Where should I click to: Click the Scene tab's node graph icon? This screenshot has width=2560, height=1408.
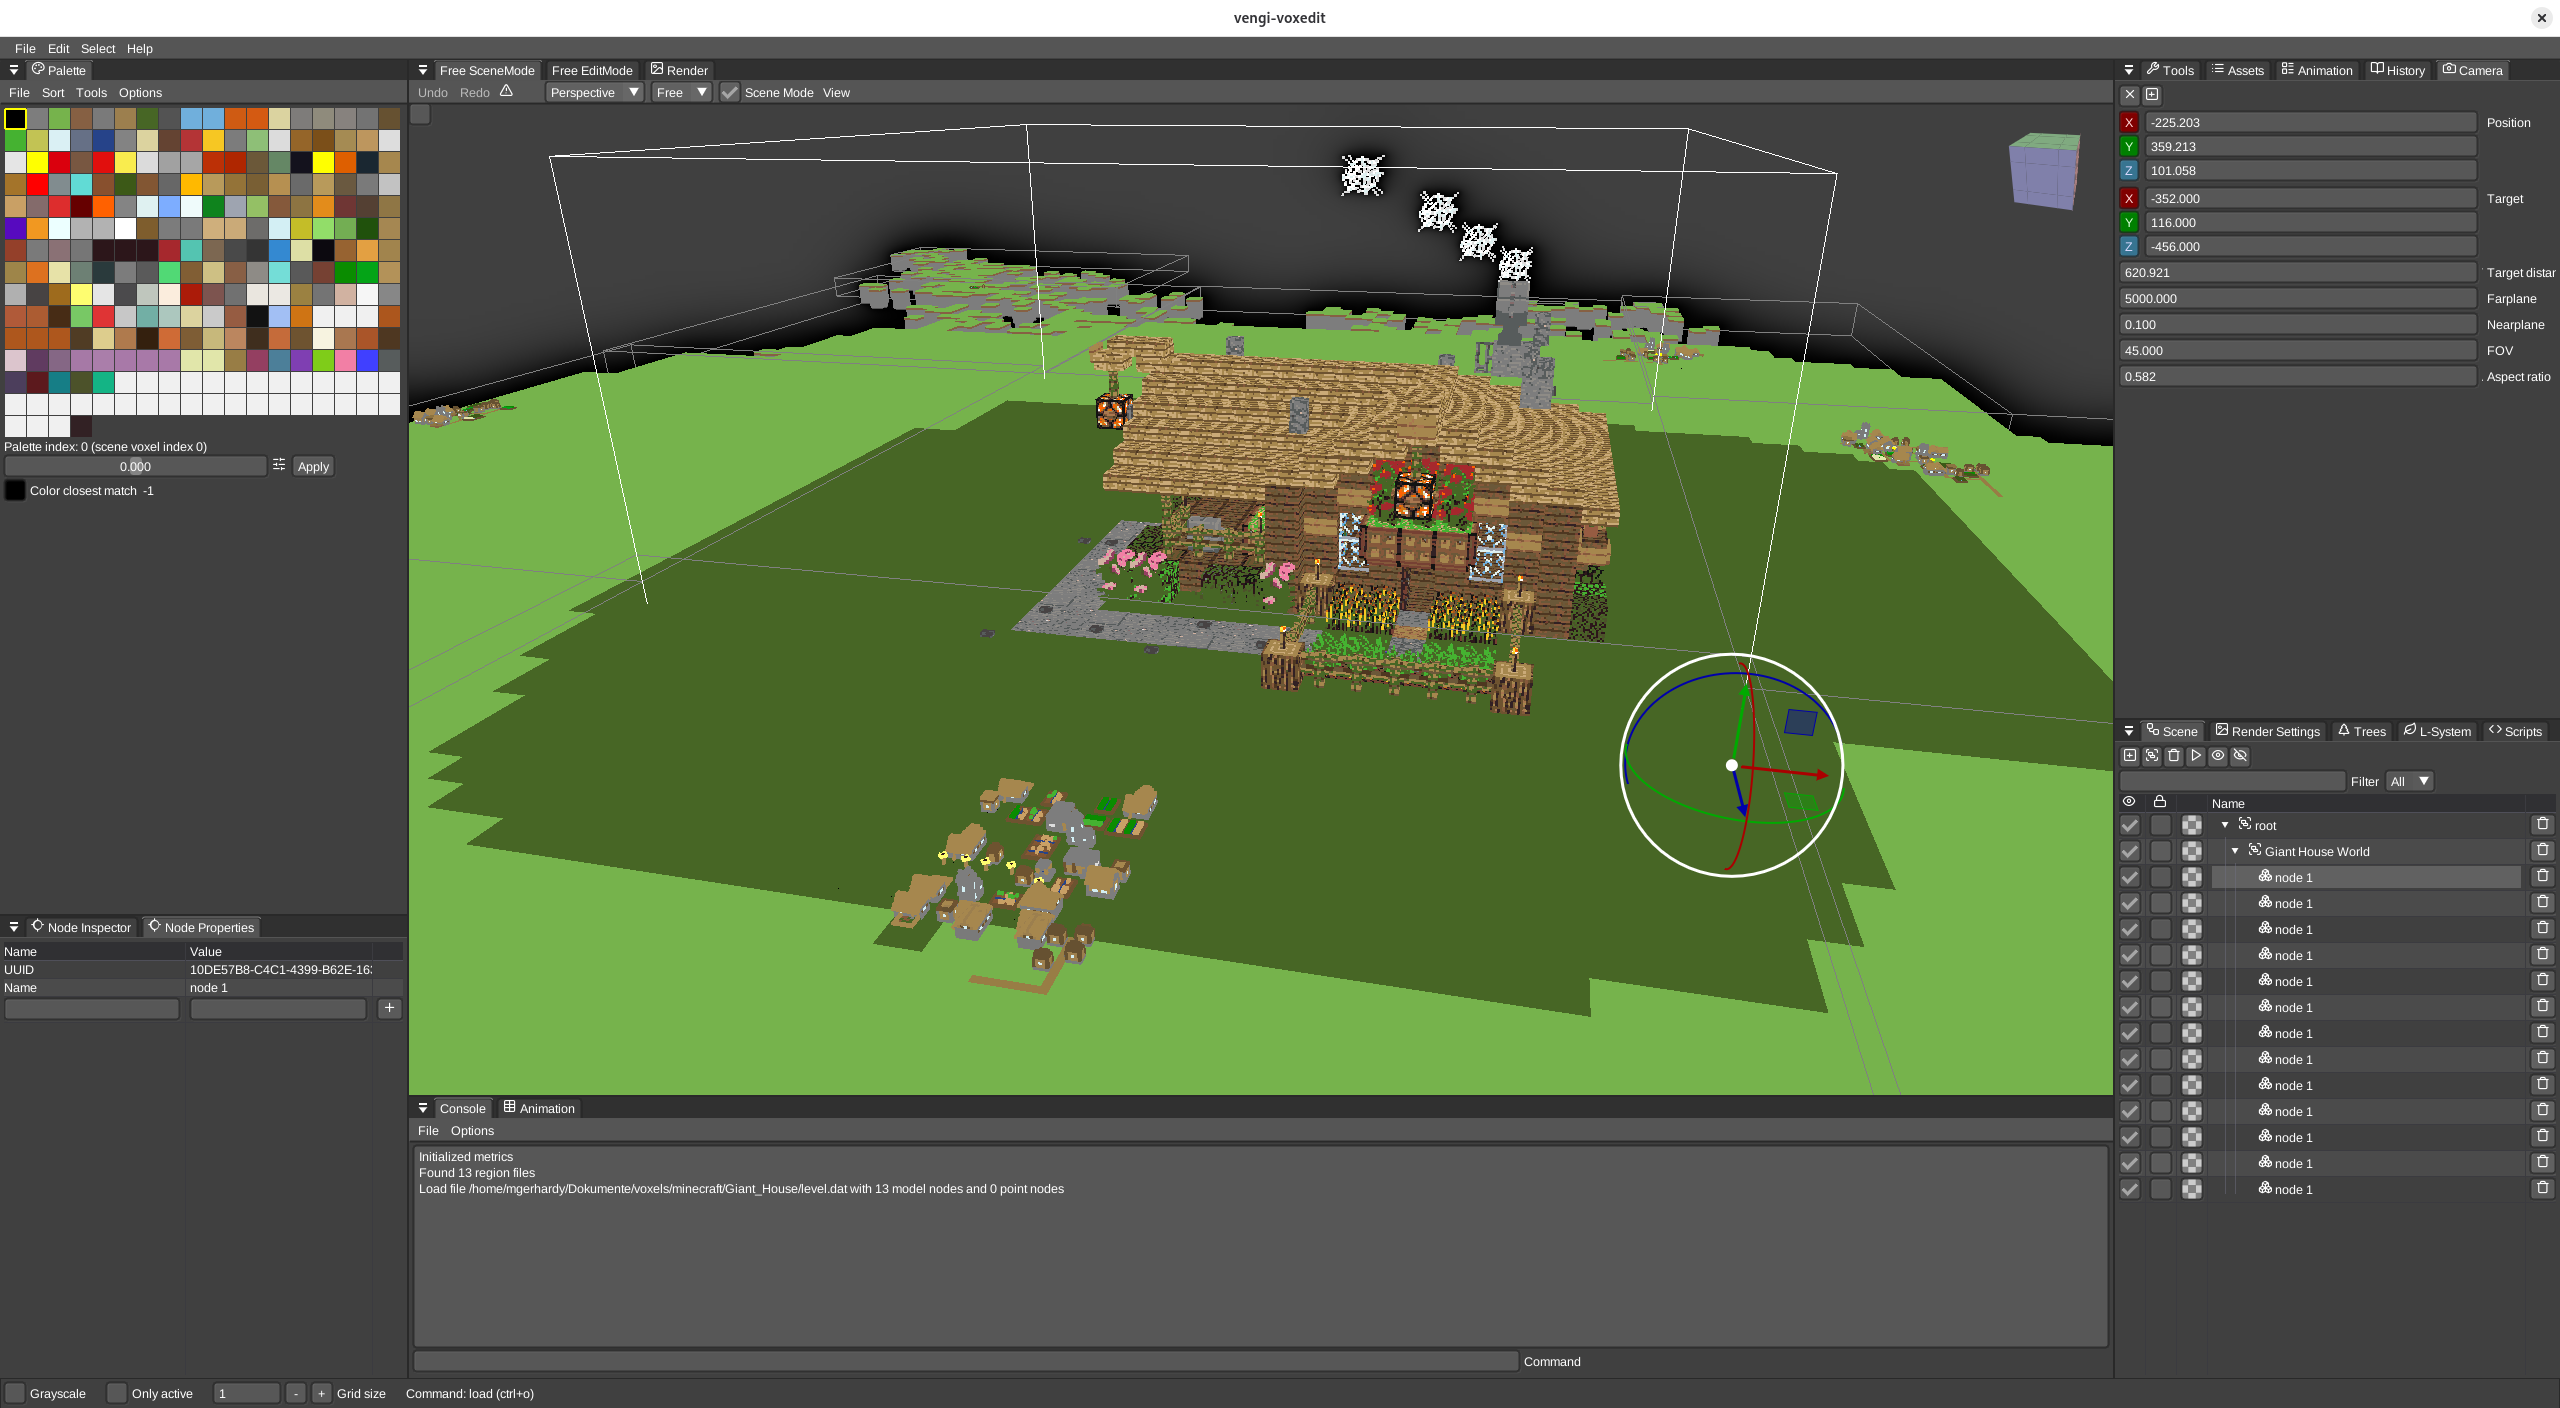(x=2153, y=730)
